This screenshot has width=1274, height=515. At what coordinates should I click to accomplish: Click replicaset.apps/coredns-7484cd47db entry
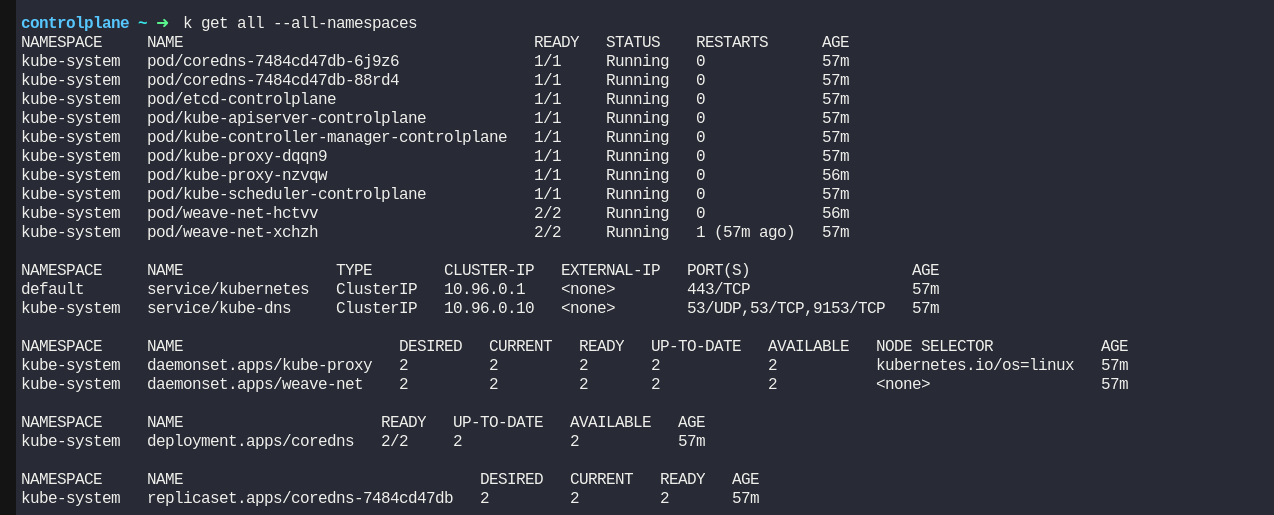pos(300,498)
